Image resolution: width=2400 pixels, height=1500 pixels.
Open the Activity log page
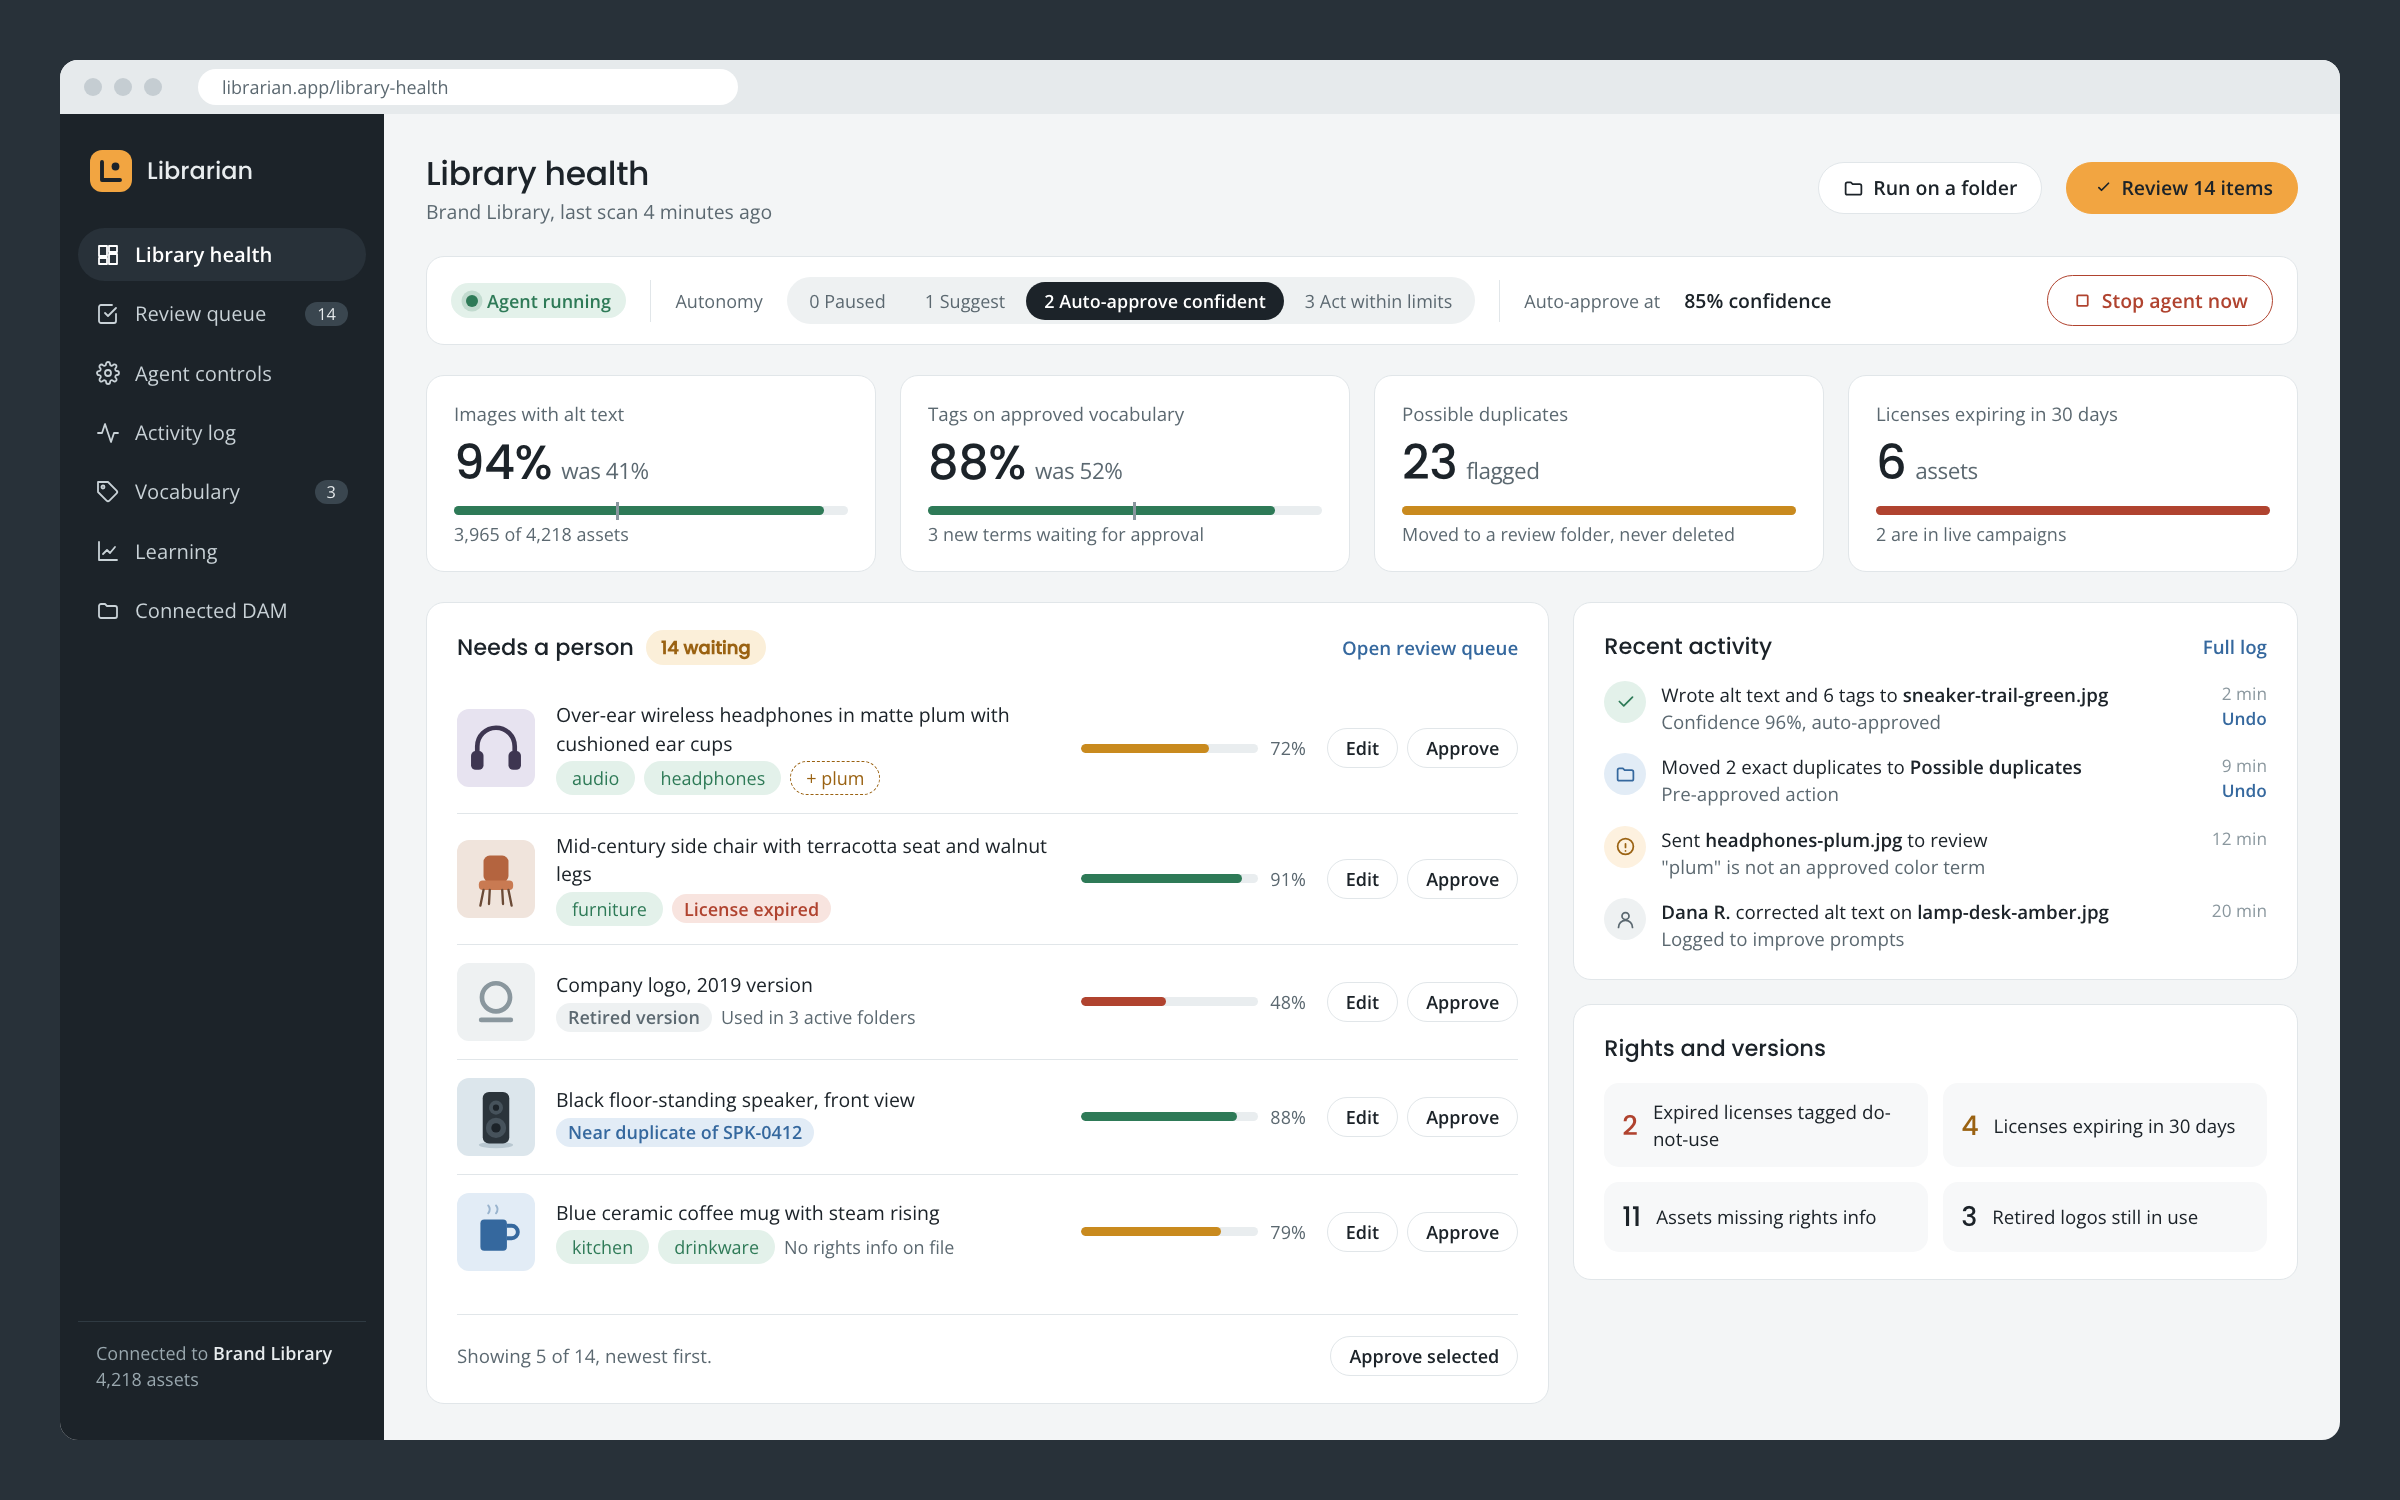(222, 433)
